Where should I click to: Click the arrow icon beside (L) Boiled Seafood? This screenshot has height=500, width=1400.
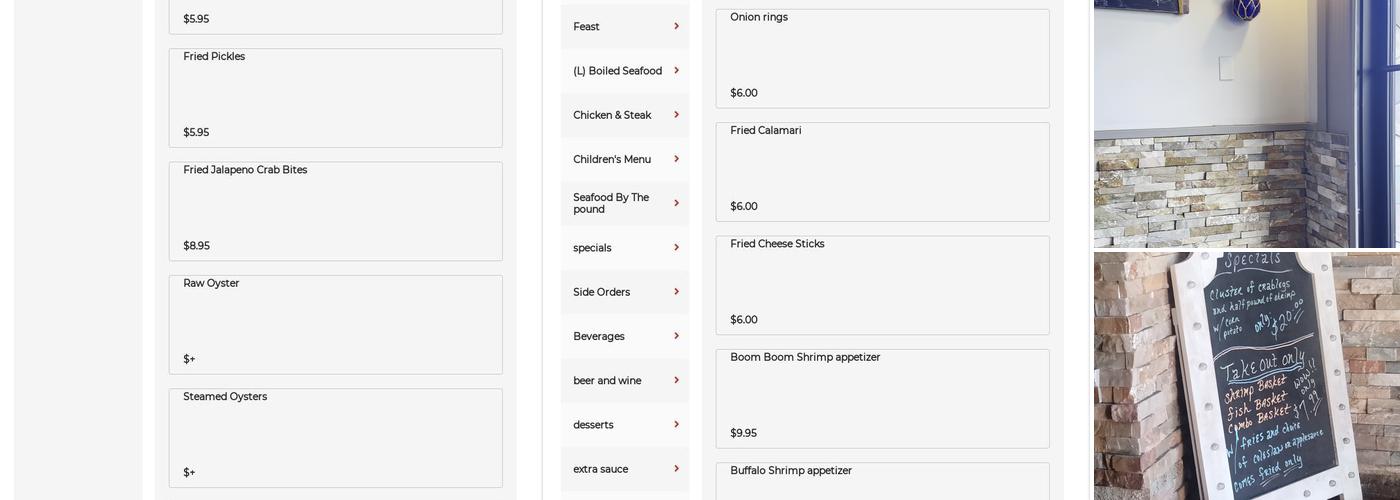tap(676, 70)
